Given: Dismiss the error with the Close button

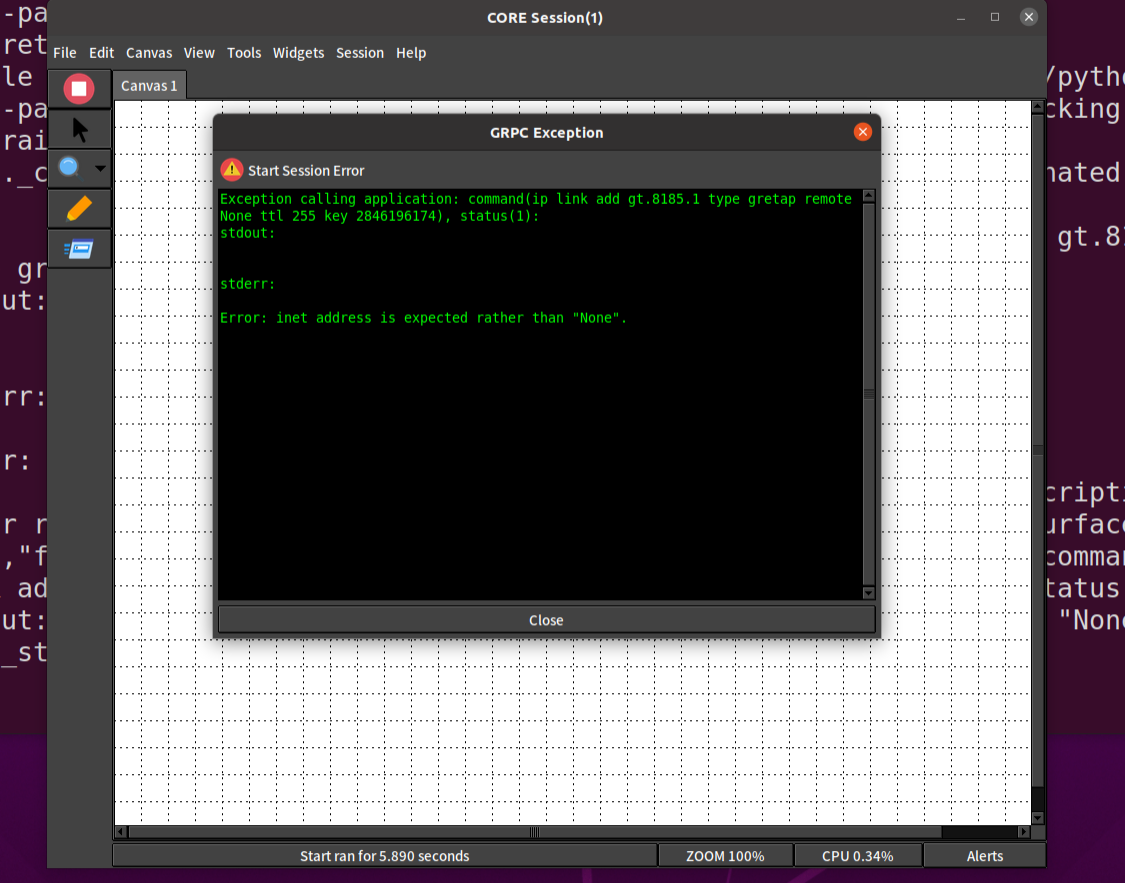Looking at the screenshot, I should (546, 619).
